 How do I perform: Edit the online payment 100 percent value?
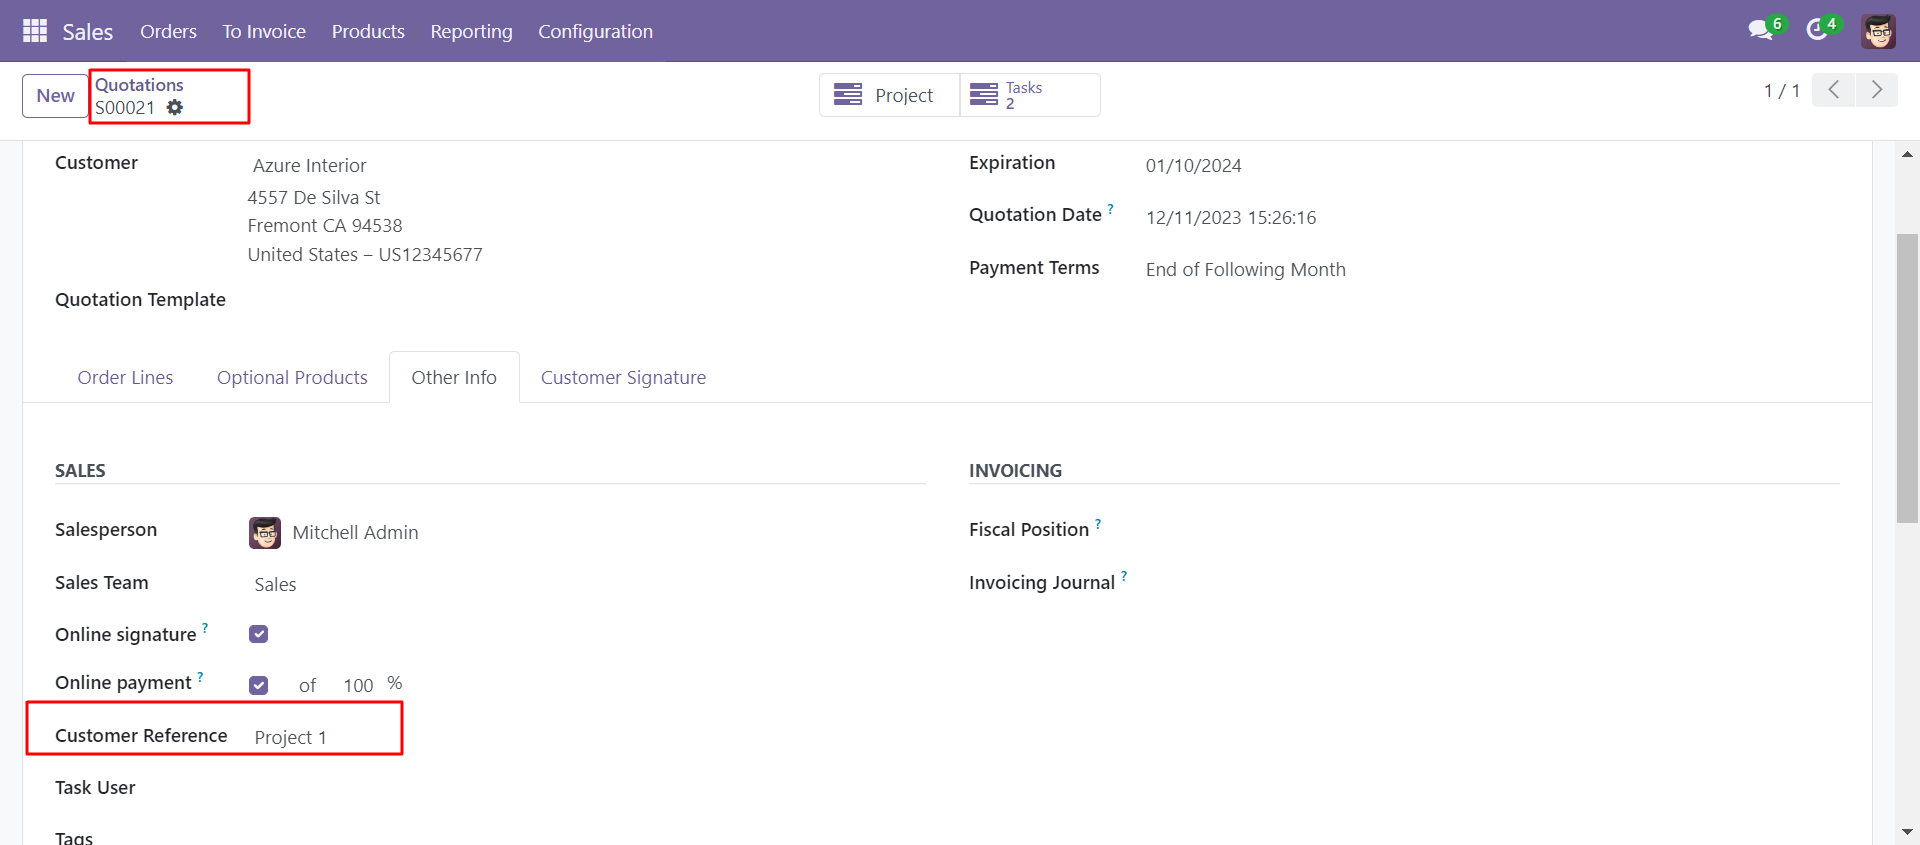tap(358, 685)
